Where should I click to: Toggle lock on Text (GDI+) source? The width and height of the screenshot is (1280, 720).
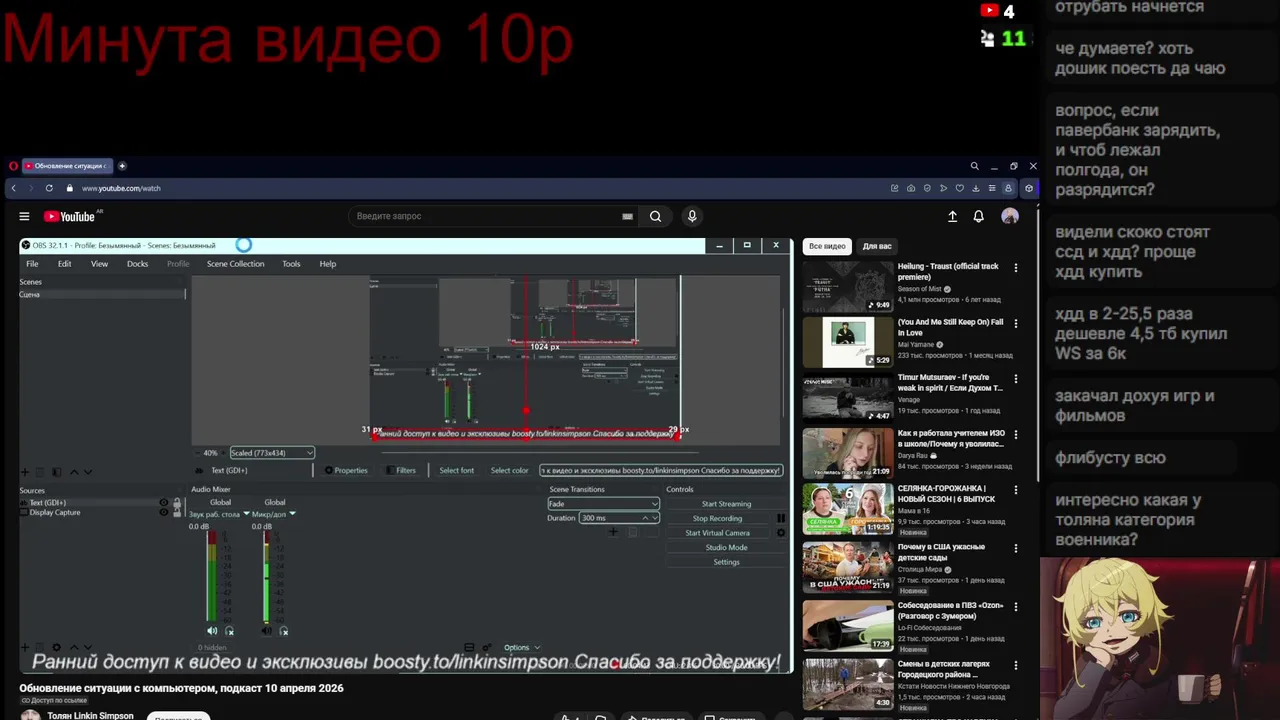[177, 503]
